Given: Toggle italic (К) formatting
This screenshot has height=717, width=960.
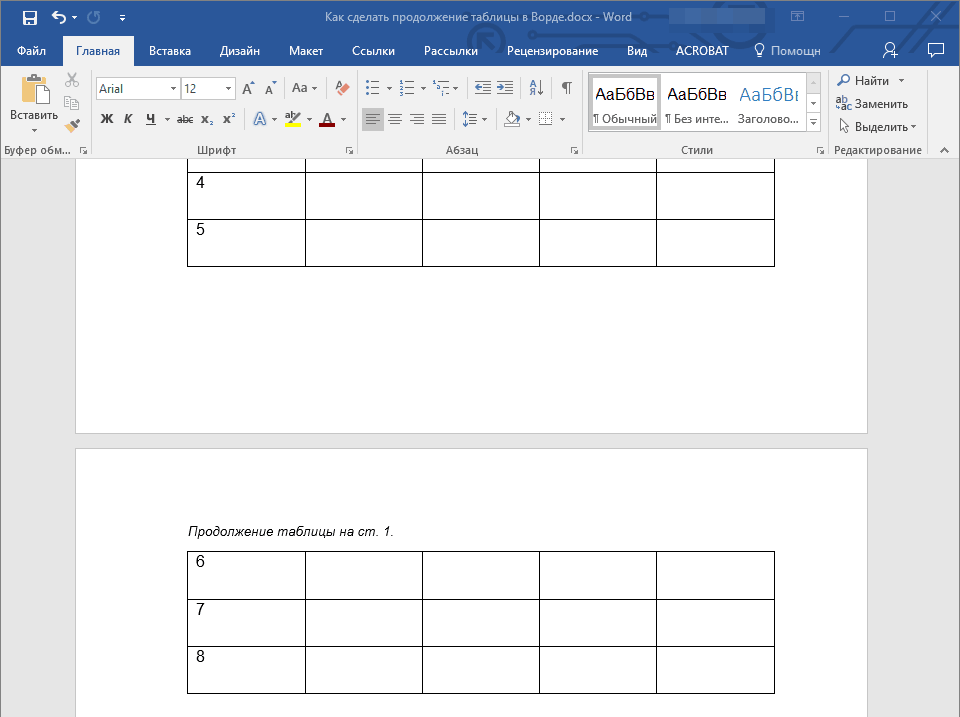Looking at the screenshot, I should coord(128,119).
